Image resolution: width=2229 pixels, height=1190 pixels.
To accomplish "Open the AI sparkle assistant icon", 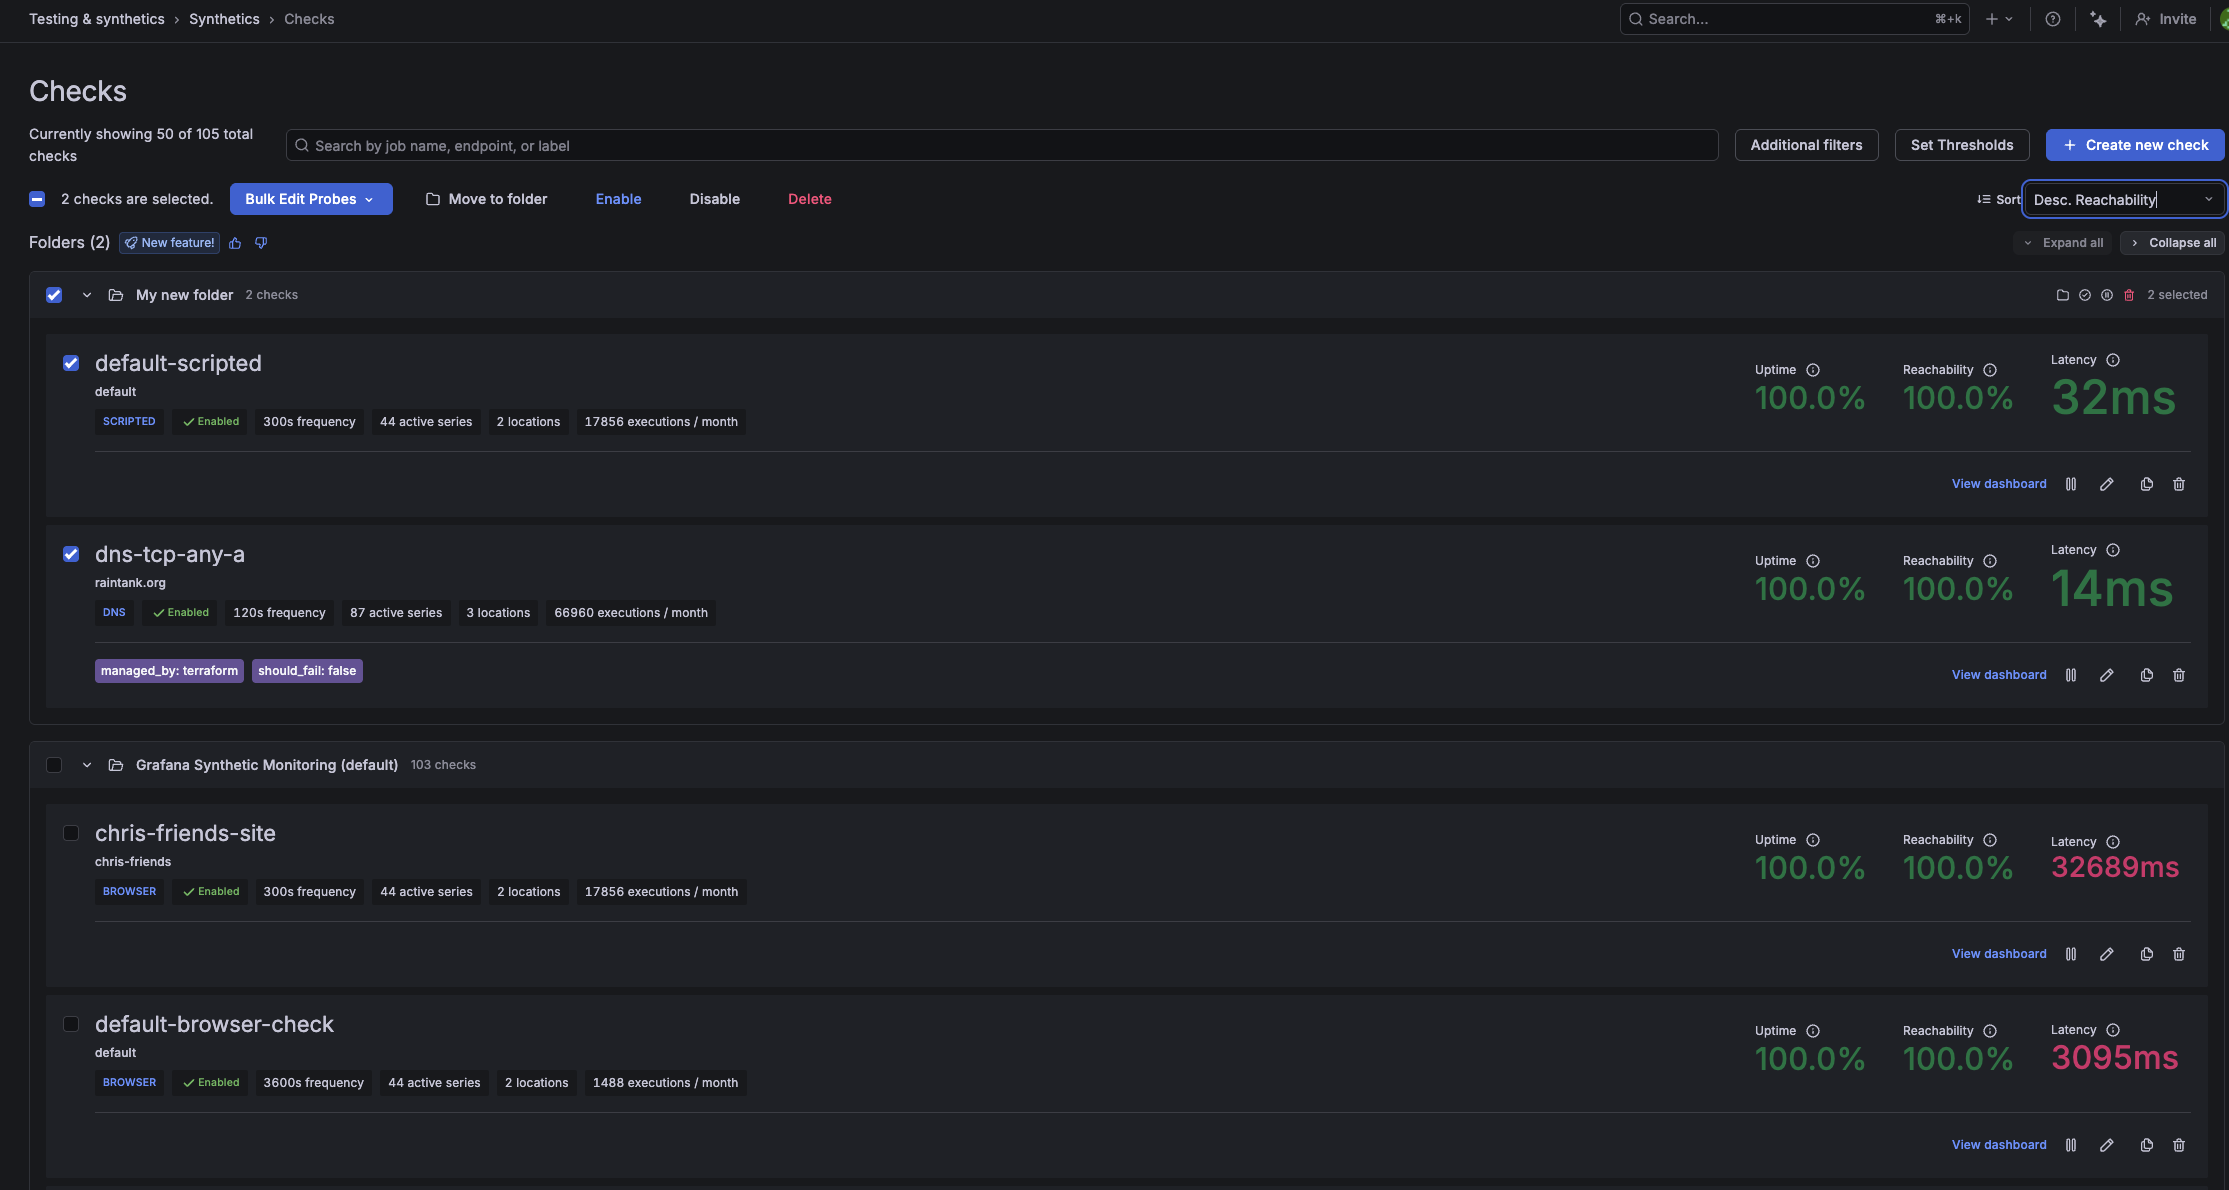I will point(2098,19).
